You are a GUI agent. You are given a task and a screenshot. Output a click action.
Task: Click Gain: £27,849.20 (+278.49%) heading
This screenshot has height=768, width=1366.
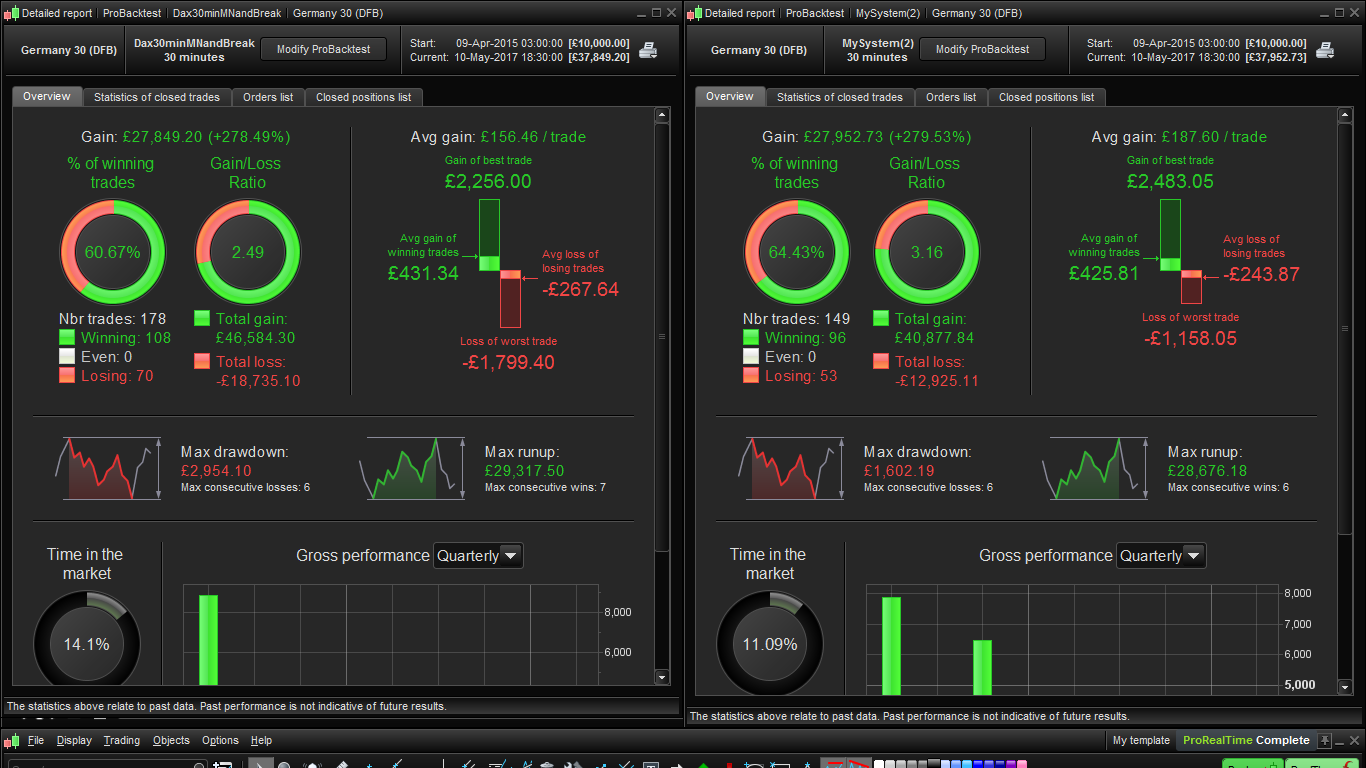coord(185,137)
